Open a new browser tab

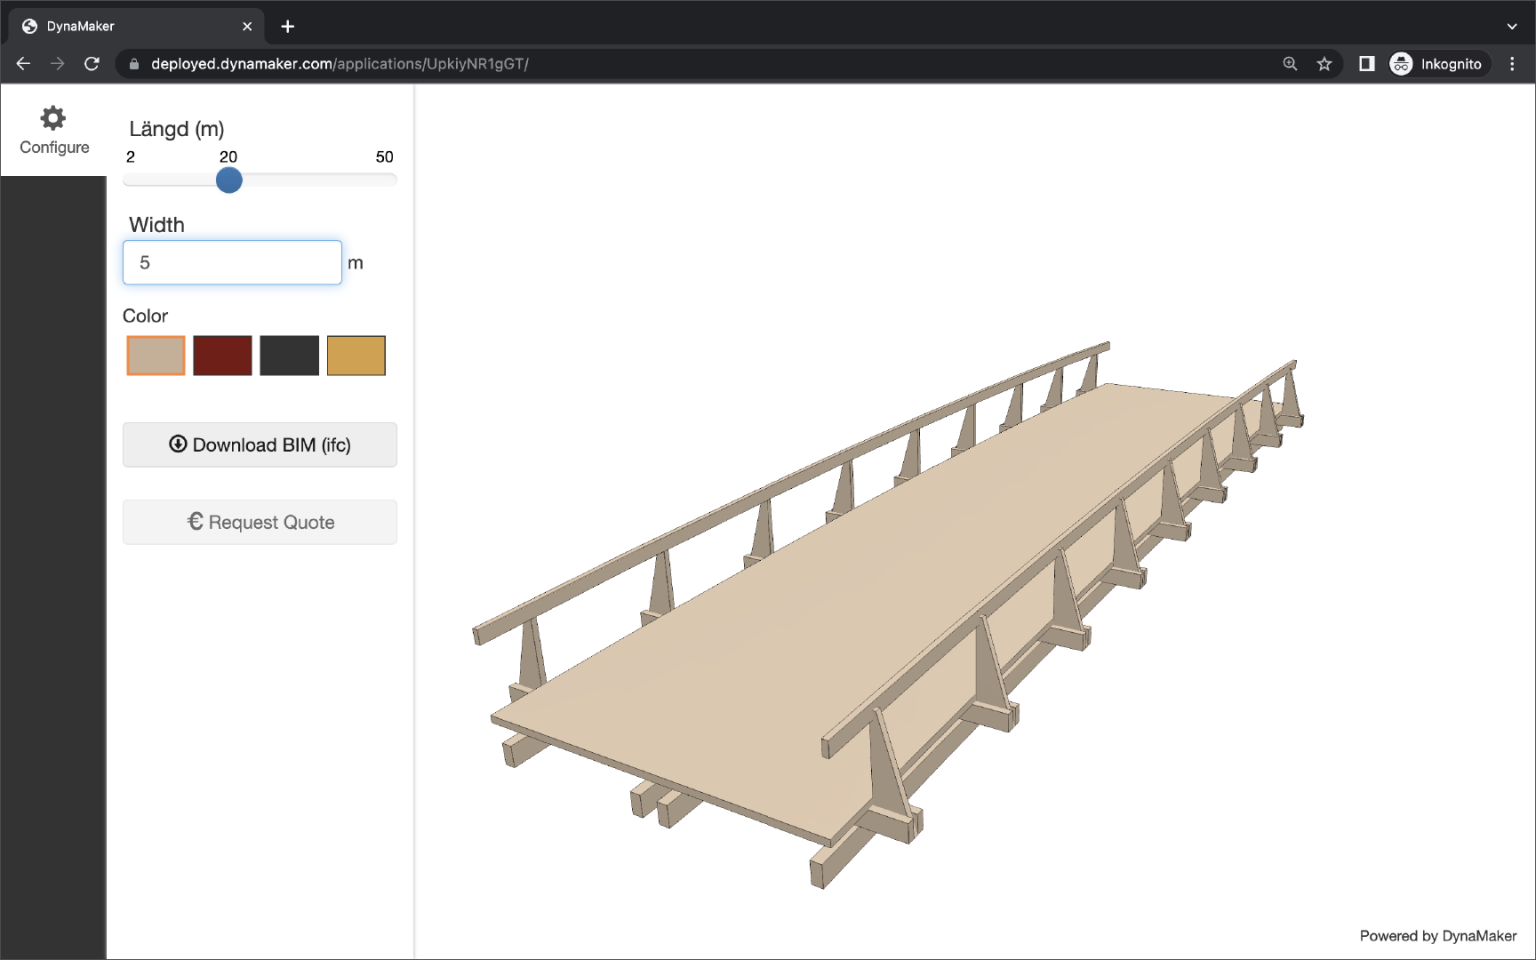tap(287, 26)
